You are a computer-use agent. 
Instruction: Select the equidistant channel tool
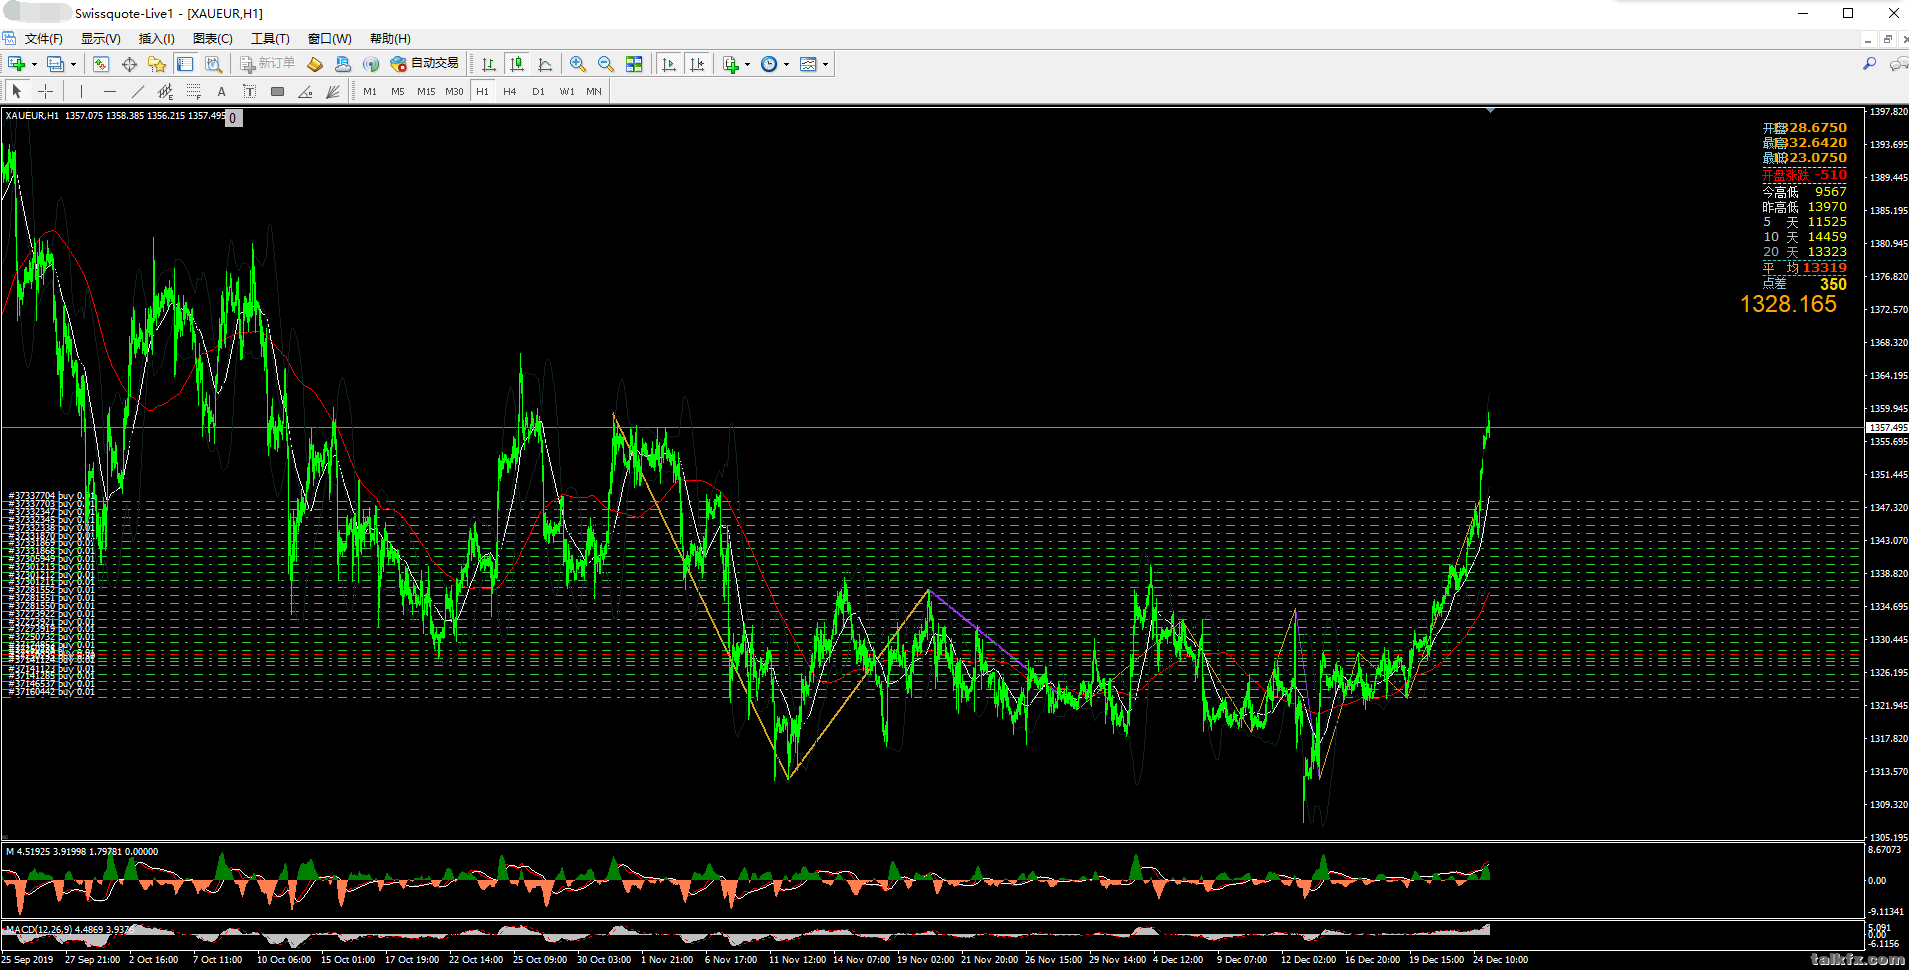click(x=166, y=91)
